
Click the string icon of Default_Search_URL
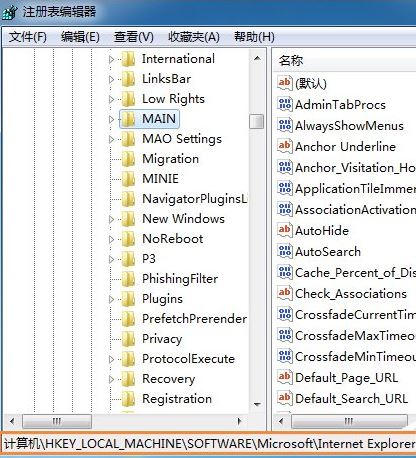tap(285, 398)
